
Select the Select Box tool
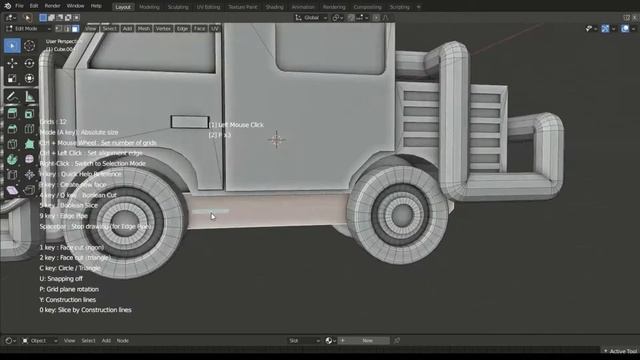[12, 46]
